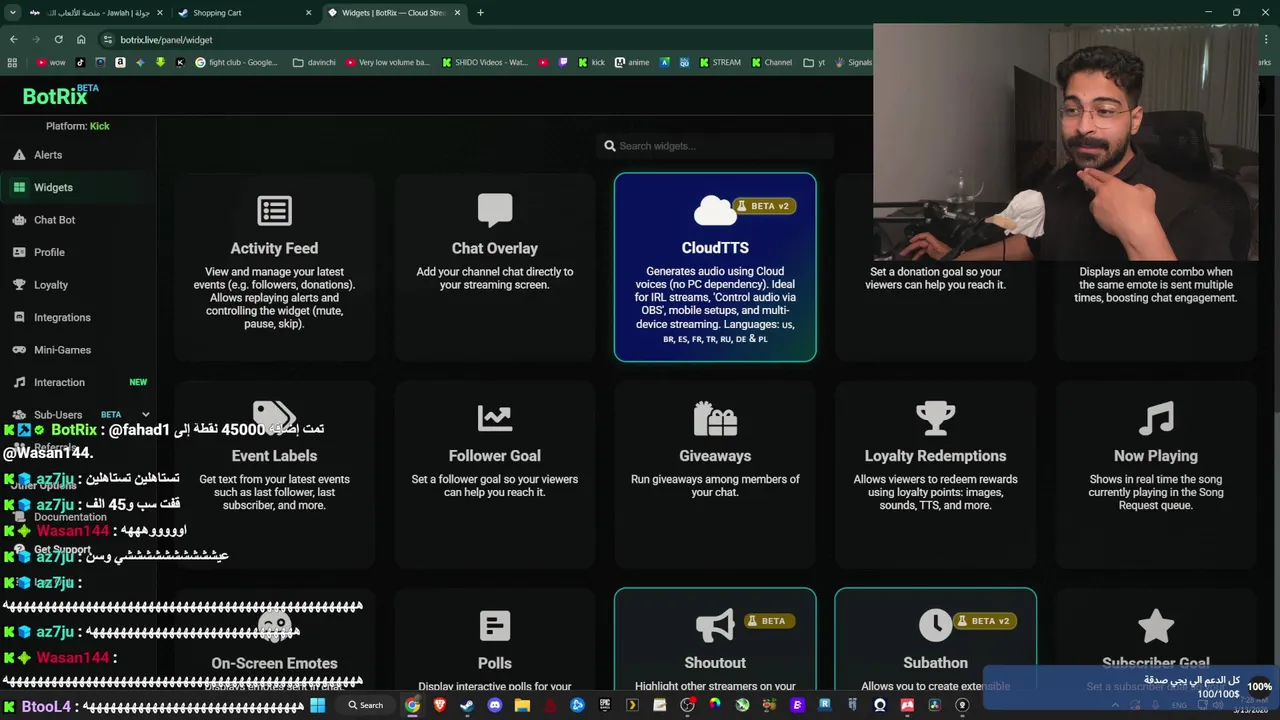Screen dimensions: 1280x720
Task: Go back in browser
Action: coord(13,40)
